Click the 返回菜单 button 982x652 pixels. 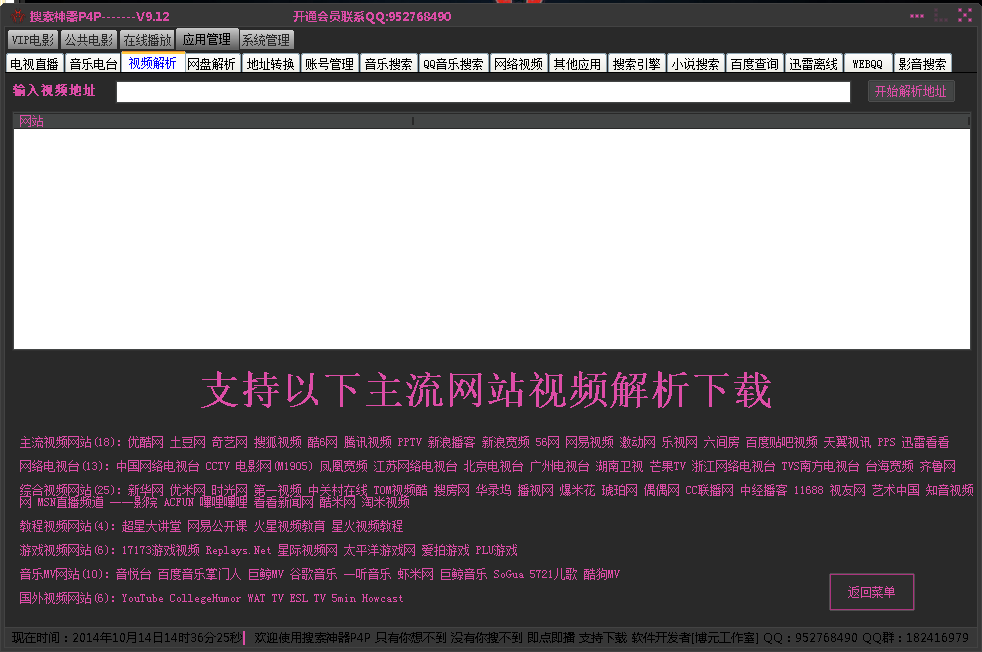tap(871, 592)
